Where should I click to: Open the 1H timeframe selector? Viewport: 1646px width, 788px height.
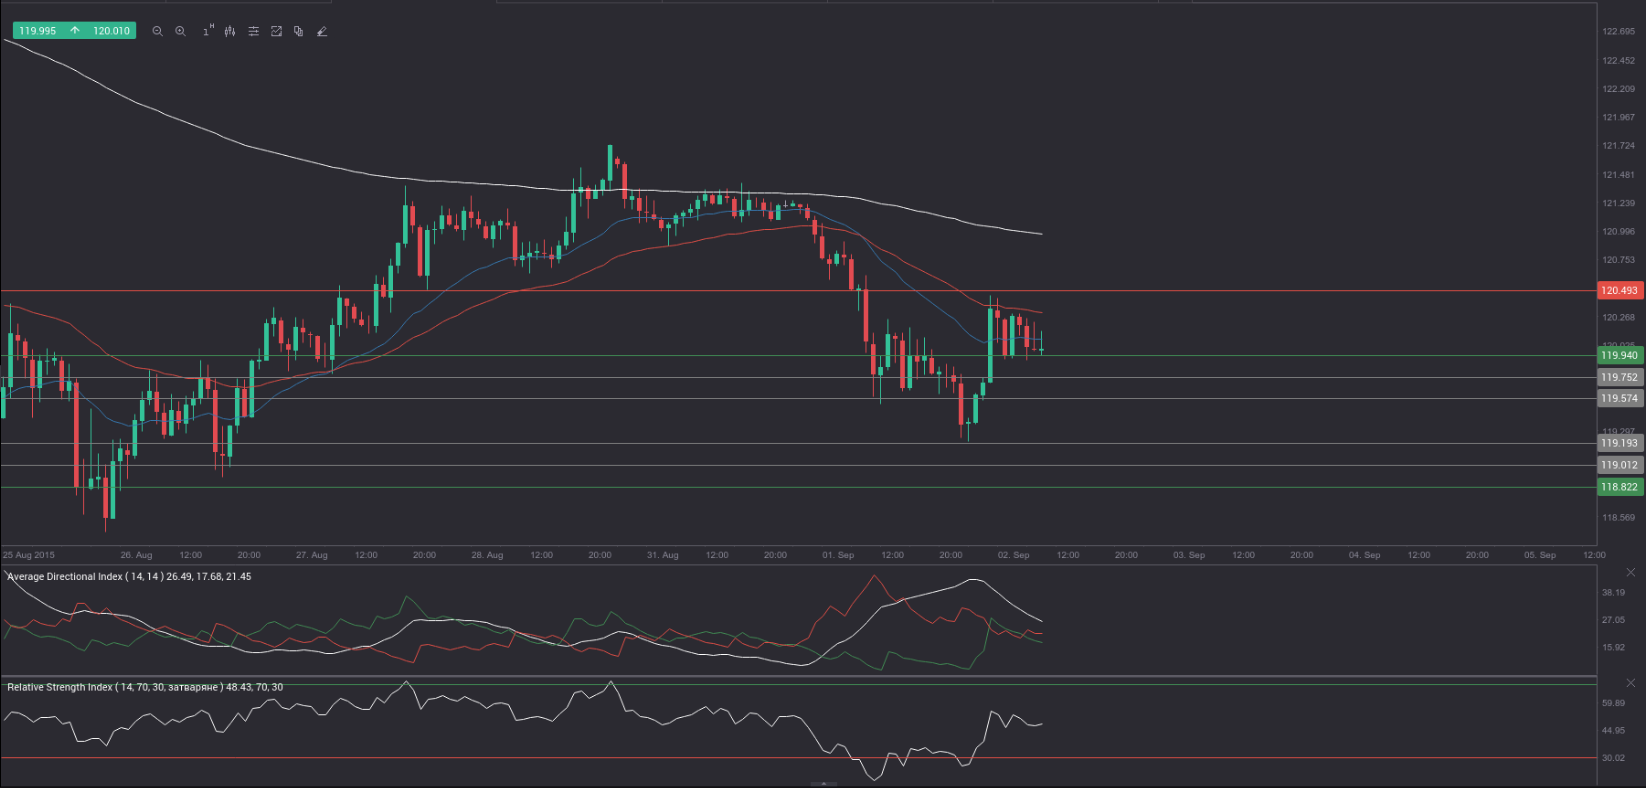click(208, 31)
